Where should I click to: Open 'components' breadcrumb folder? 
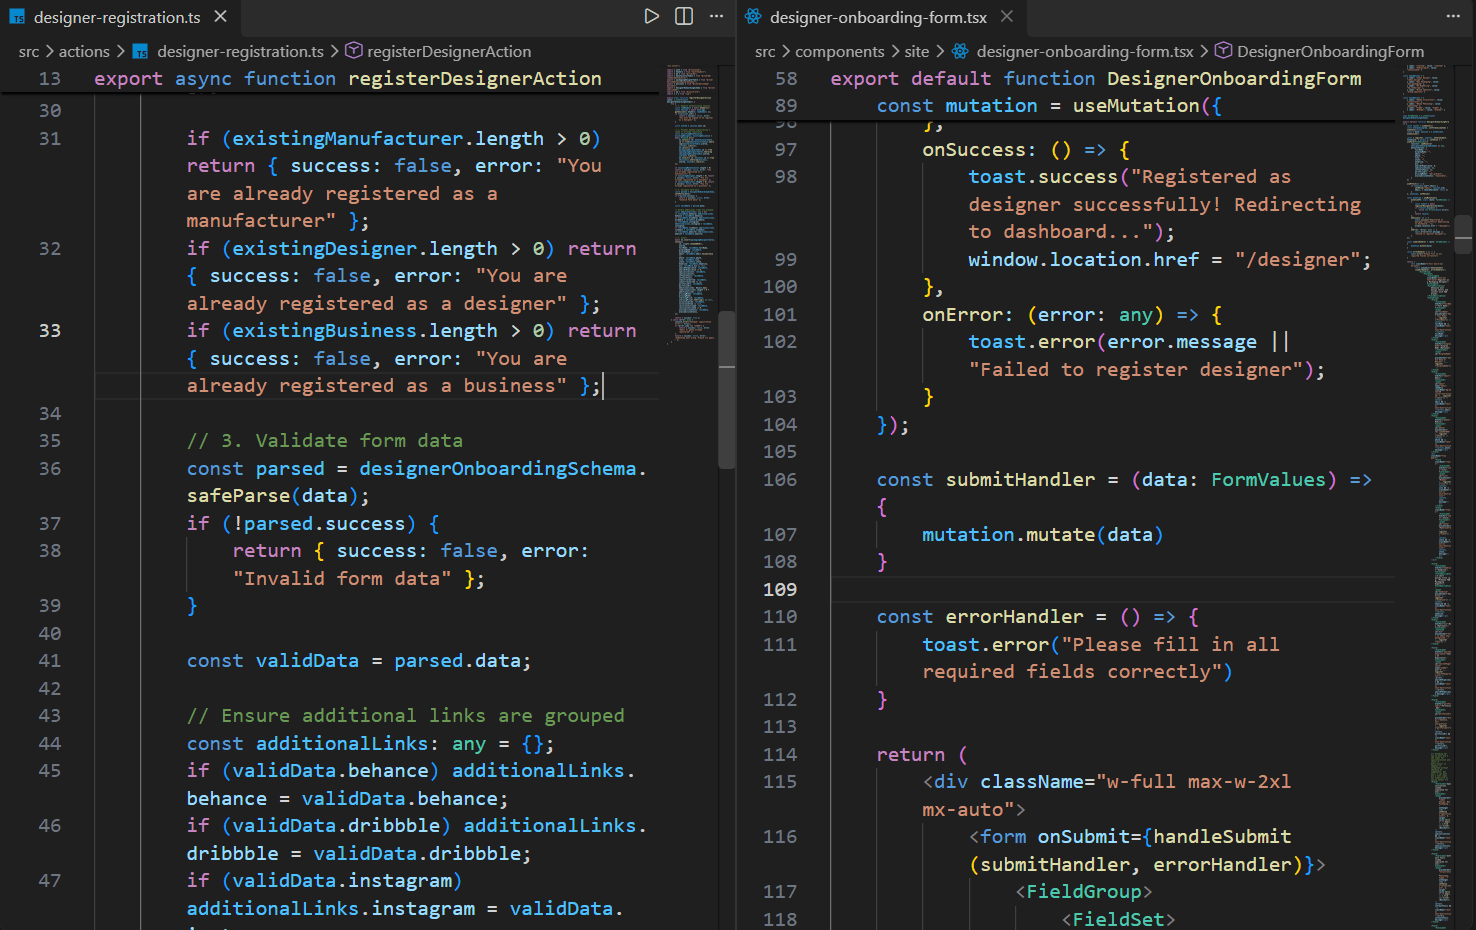click(x=839, y=51)
